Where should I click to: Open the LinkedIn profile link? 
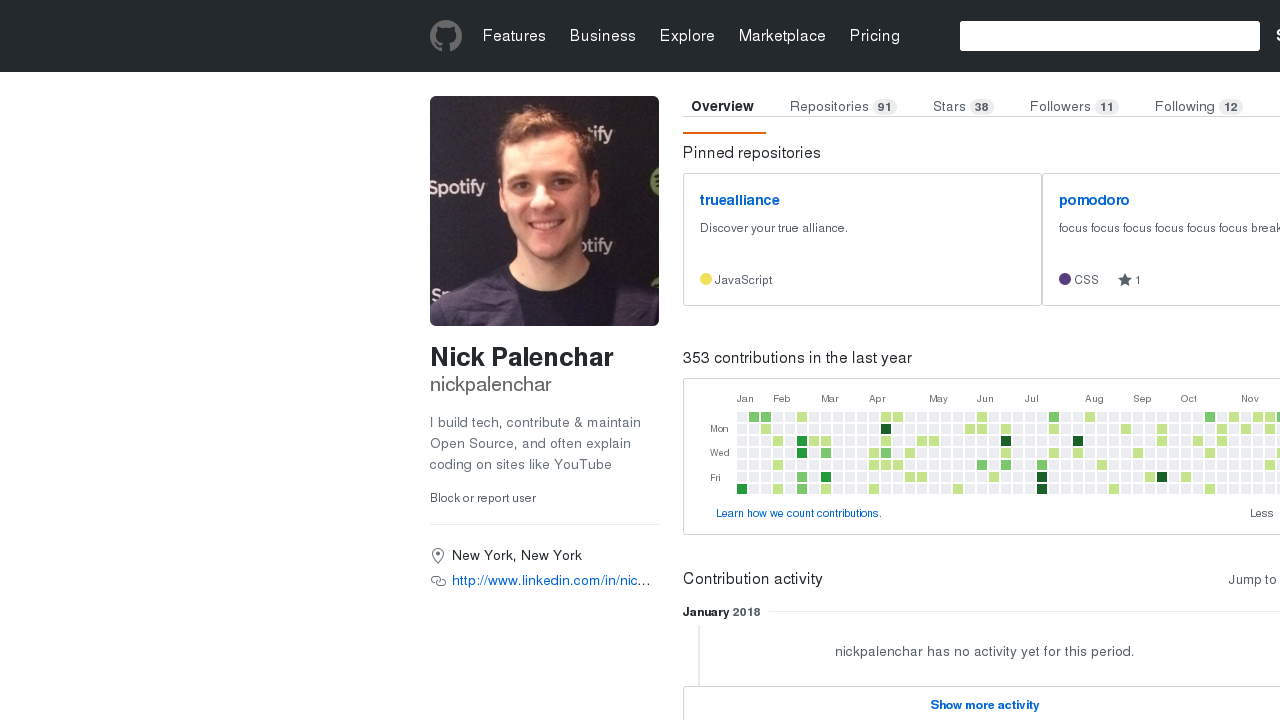point(551,581)
